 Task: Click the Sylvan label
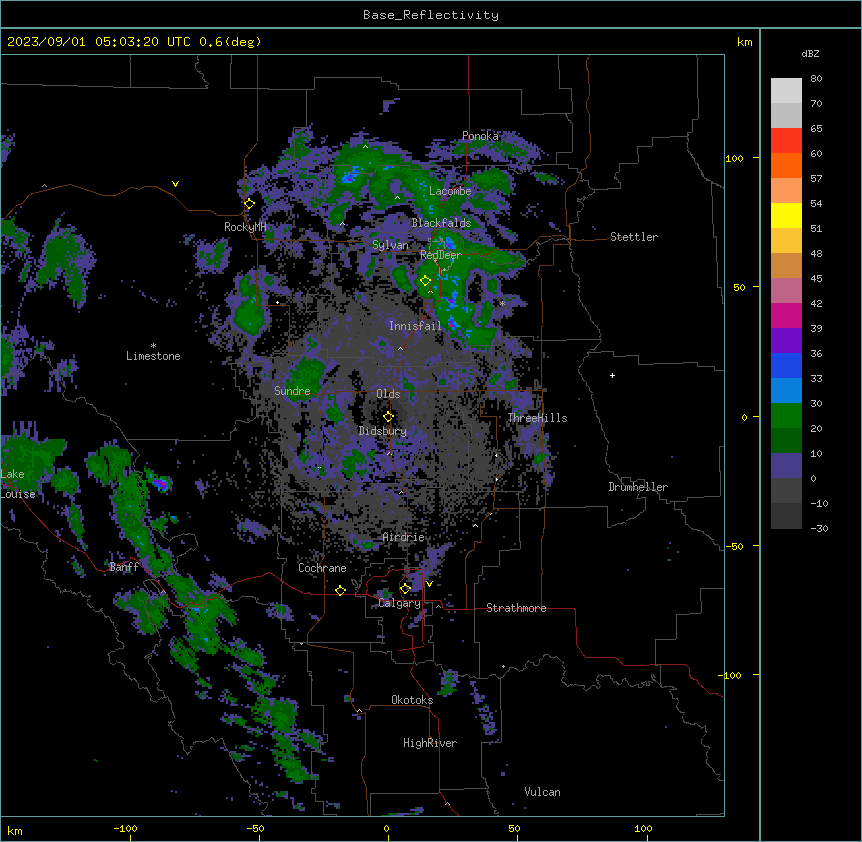(x=390, y=245)
